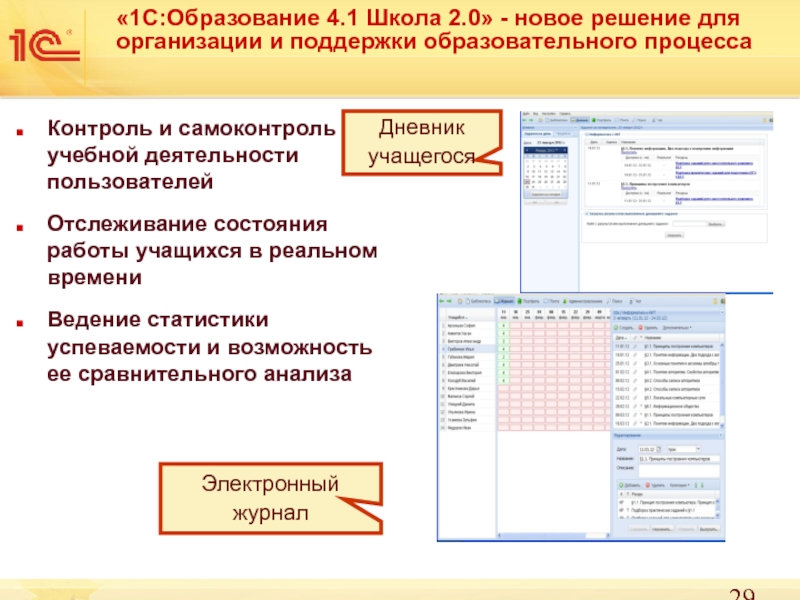
Task: Click home icon in journal window toolbar
Action: tap(459, 301)
